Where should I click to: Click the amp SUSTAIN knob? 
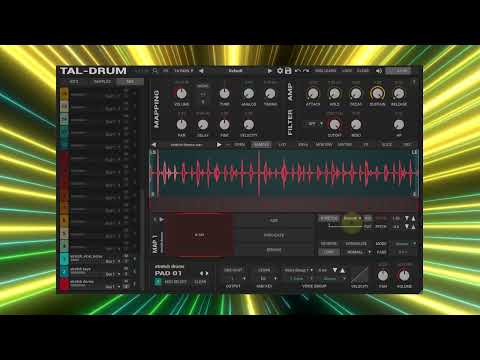377,94
